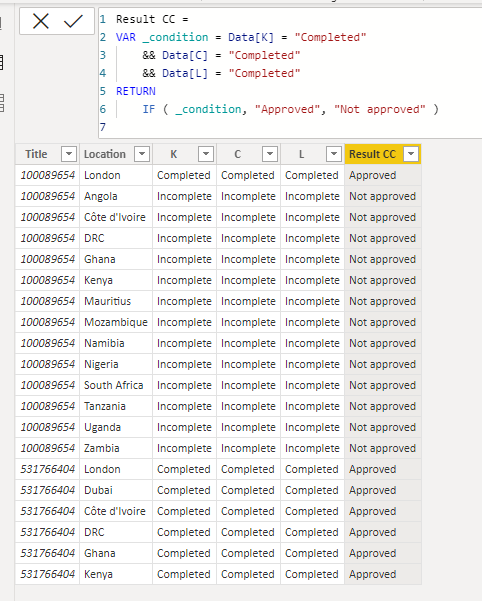Click the 'Result CC =' formula line
The image size is (482, 601).
pyautogui.click(x=152, y=19)
